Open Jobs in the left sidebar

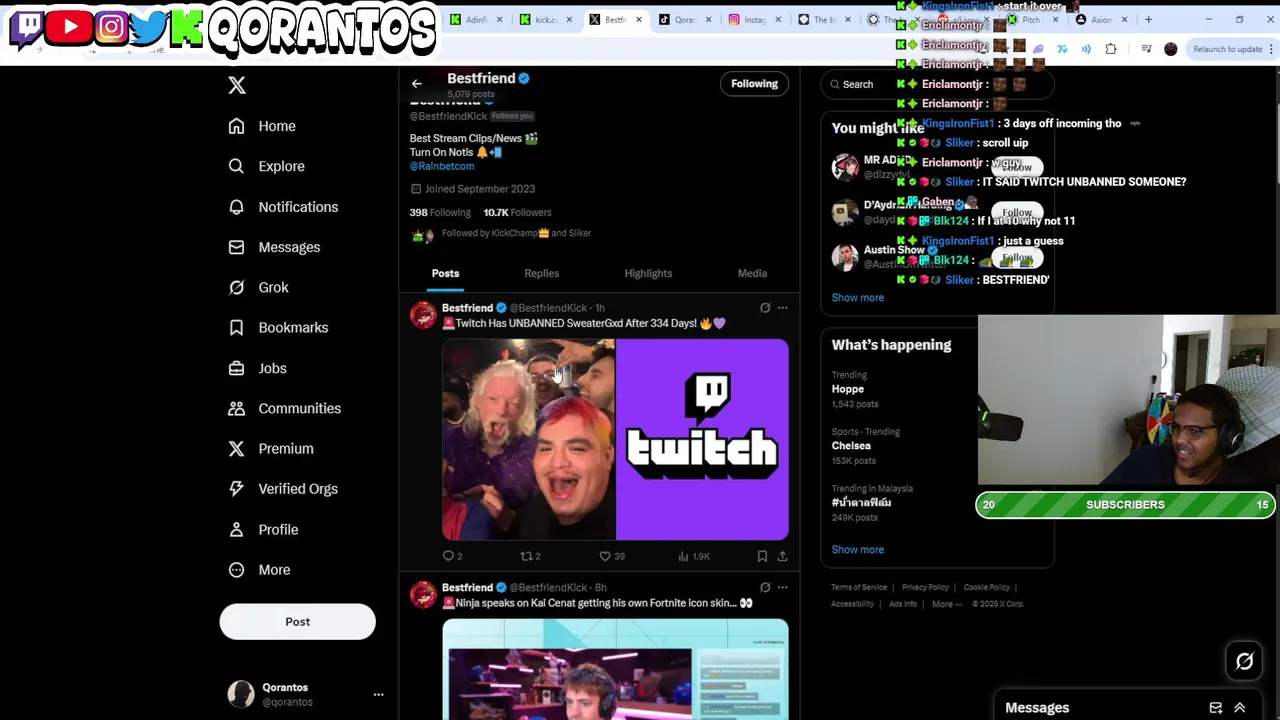[257, 368]
